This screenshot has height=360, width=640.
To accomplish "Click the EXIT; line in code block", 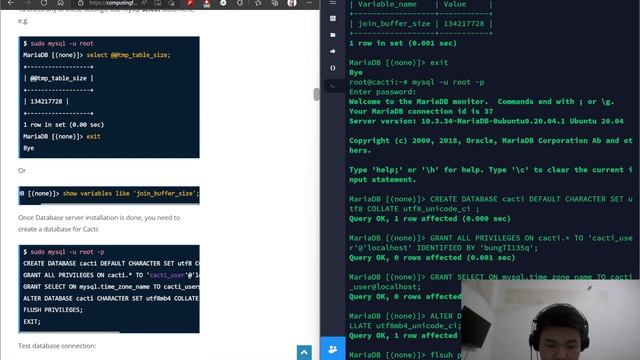I will click(32, 322).
